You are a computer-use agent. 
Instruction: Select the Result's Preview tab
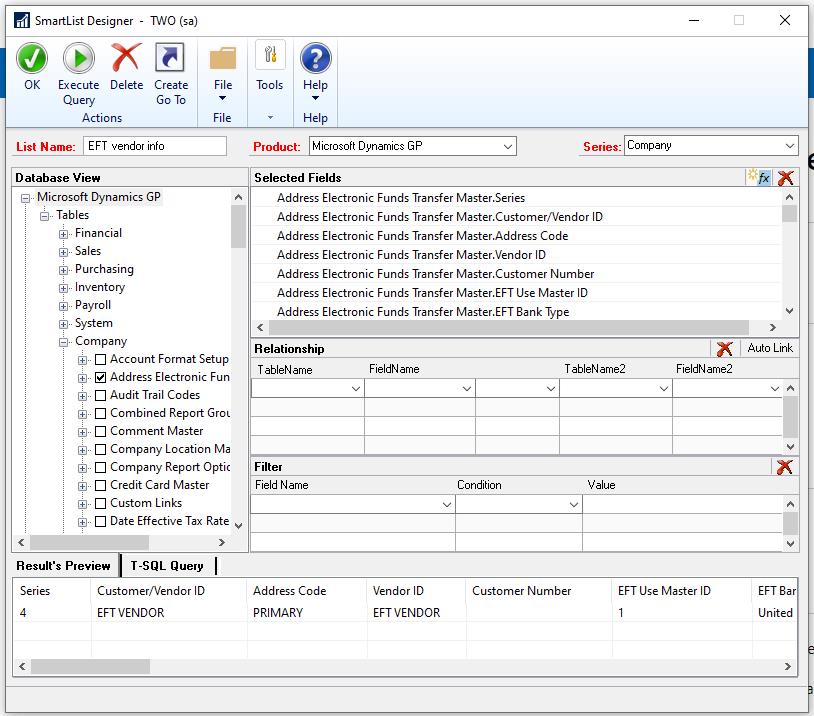[x=64, y=565]
